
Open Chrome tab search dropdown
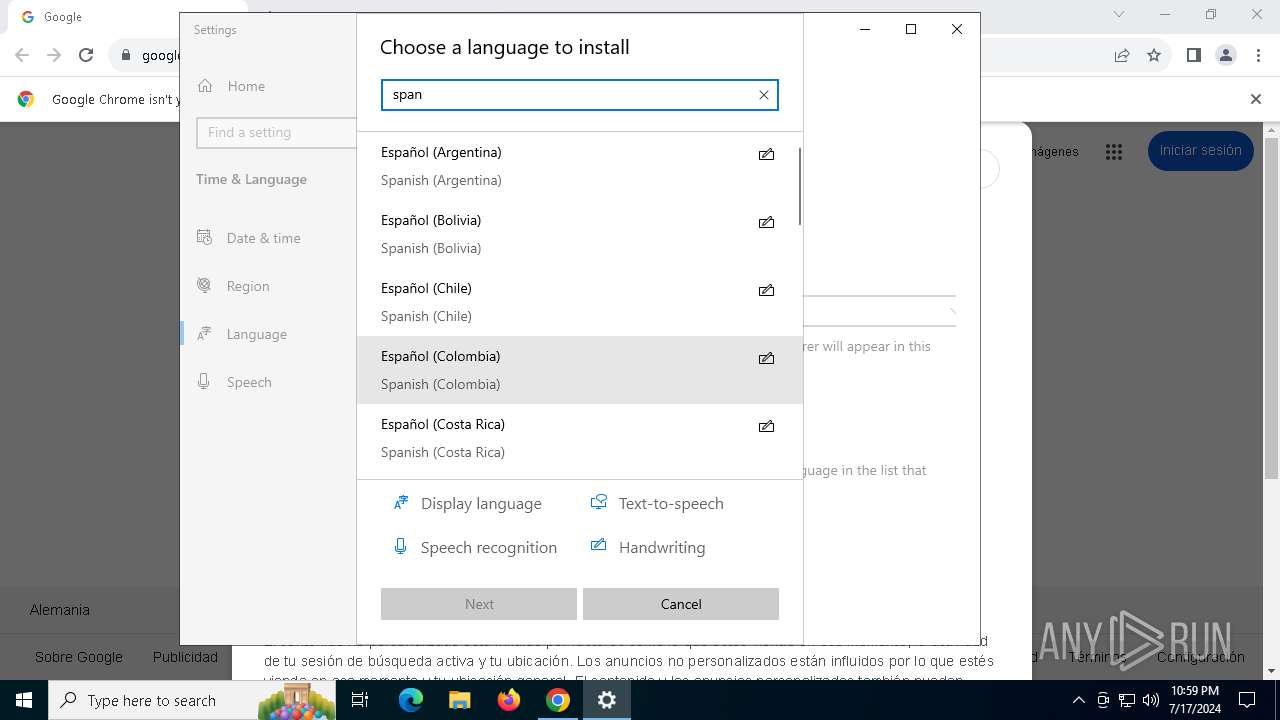point(1119,14)
